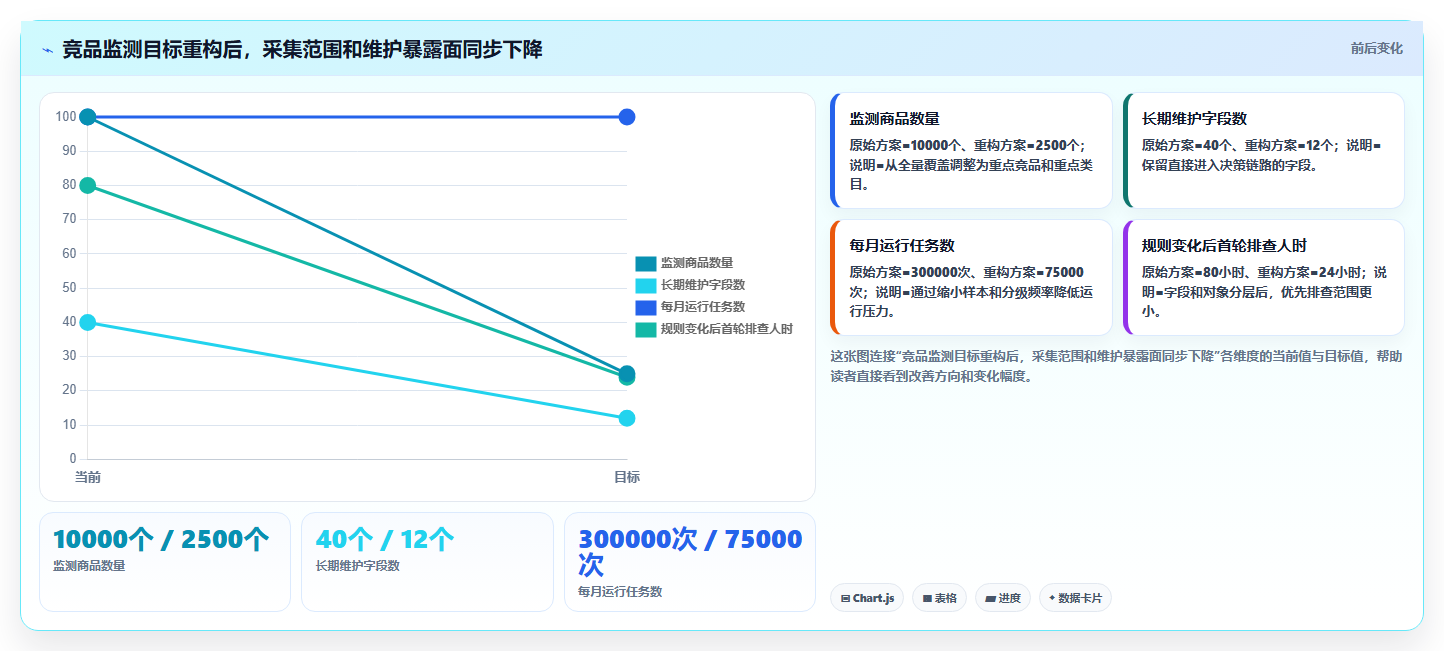This screenshot has height=651, width=1444.
Task: Click the stat value 40个 / 12个
Action: (385, 540)
